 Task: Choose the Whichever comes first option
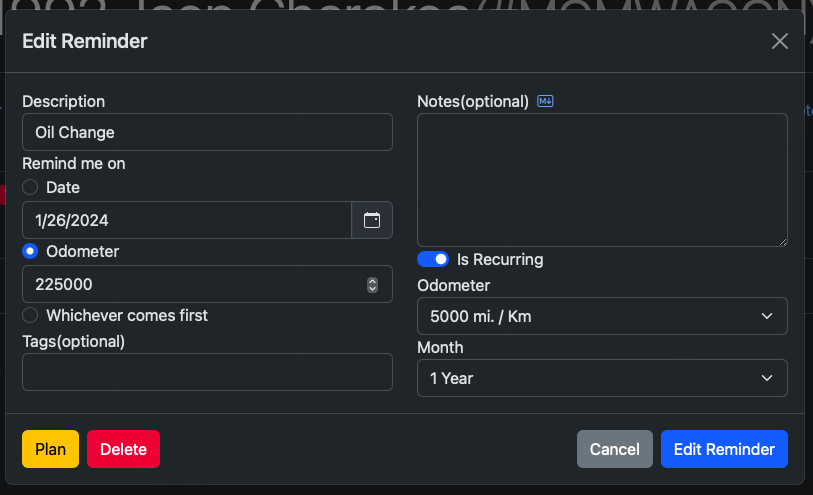coord(31,315)
